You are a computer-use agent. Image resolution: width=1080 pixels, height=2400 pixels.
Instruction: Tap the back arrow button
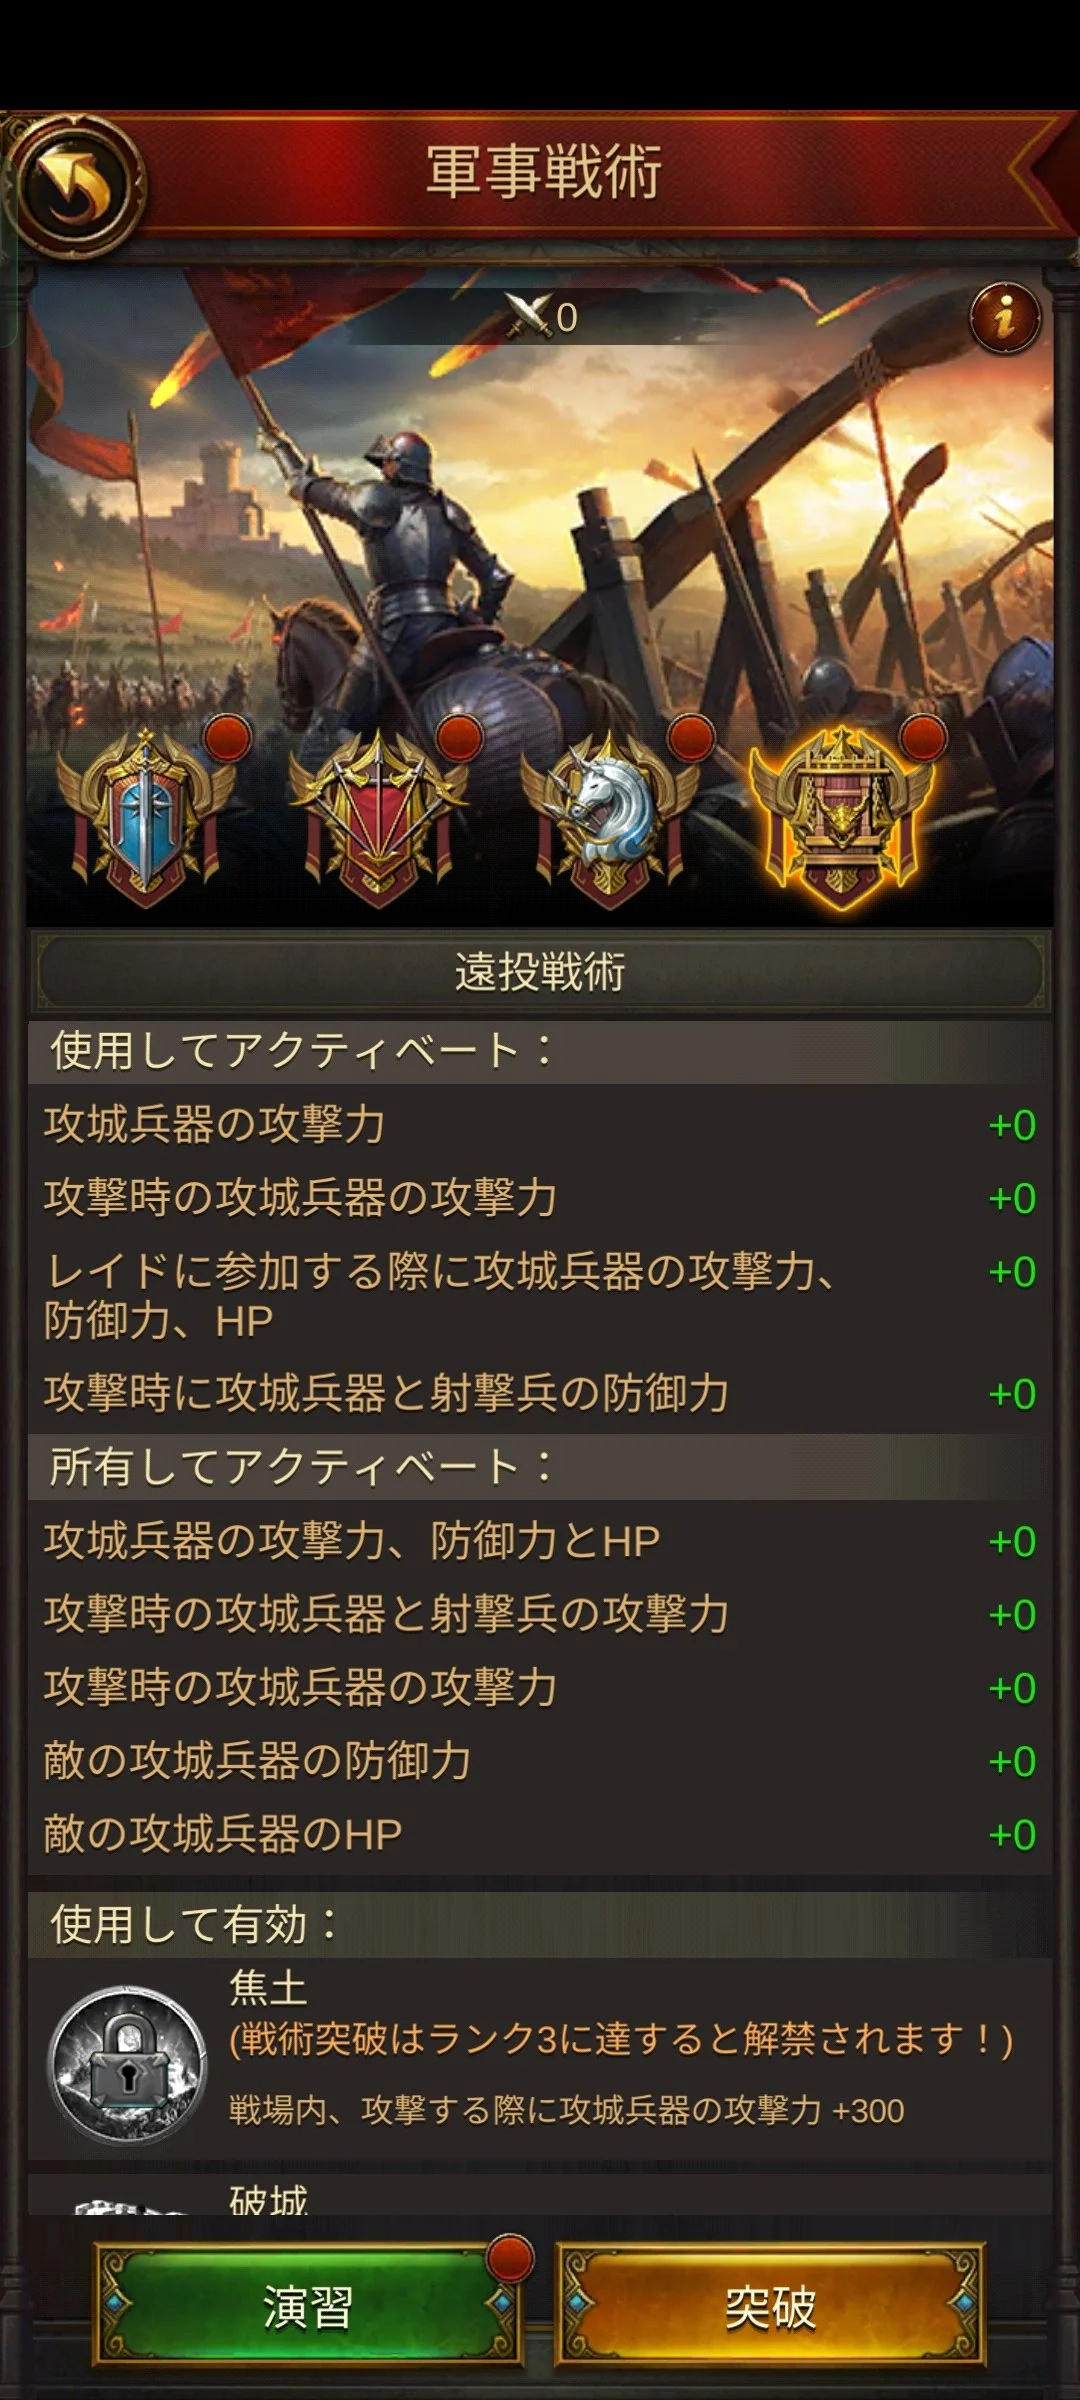coord(78,186)
